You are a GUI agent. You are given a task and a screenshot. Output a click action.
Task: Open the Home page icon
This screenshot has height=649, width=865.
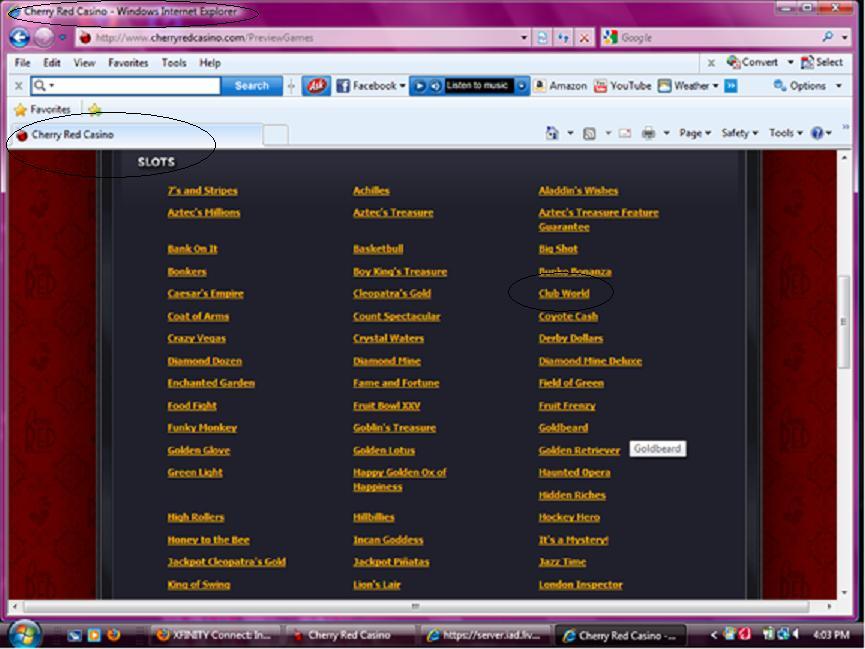coord(552,133)
